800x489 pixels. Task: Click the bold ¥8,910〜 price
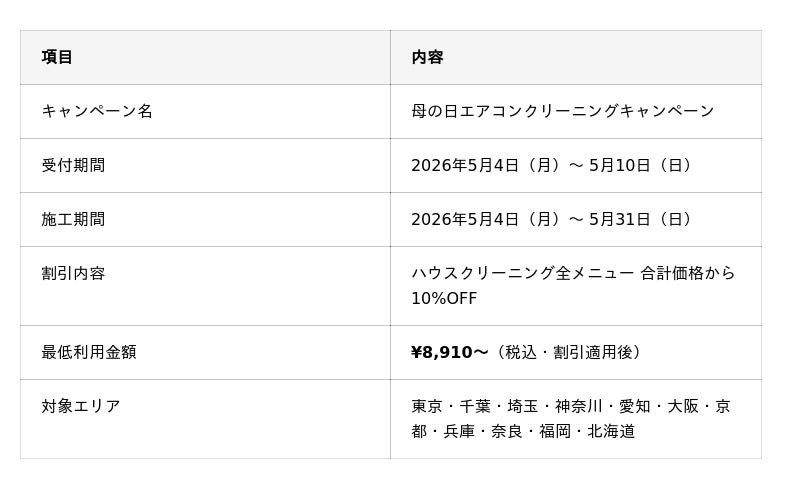tap(449, 352)
